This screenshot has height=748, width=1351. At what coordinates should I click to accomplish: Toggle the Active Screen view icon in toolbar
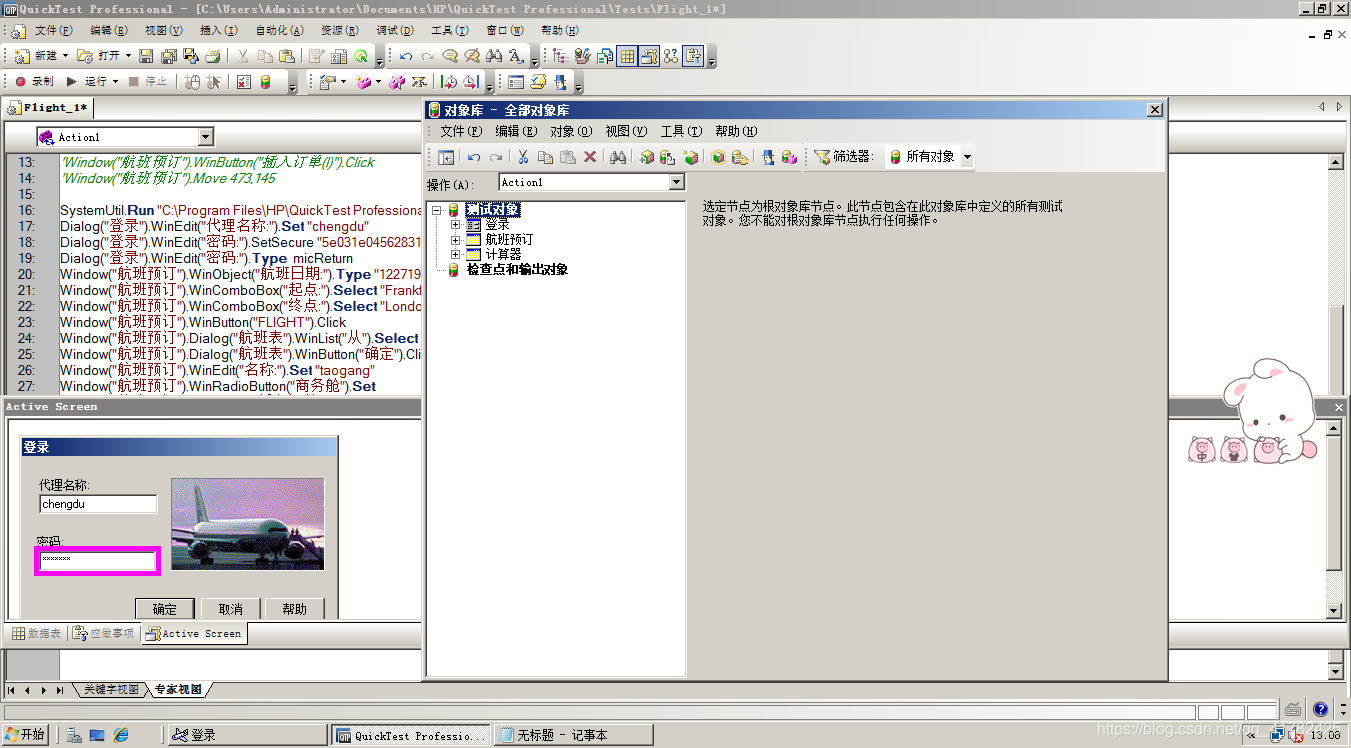click(x=650, y=56)
